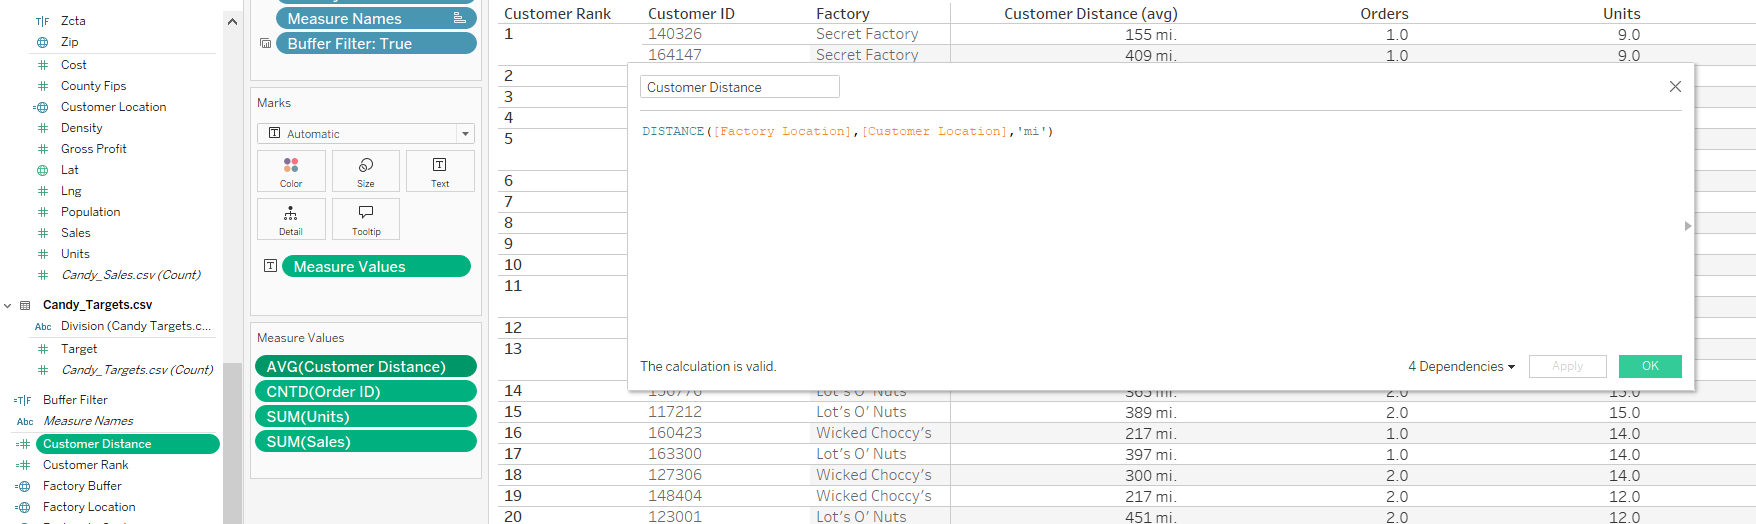Click the Units column header
The height and width of the screenshot is (524, 1756).
1621,14
